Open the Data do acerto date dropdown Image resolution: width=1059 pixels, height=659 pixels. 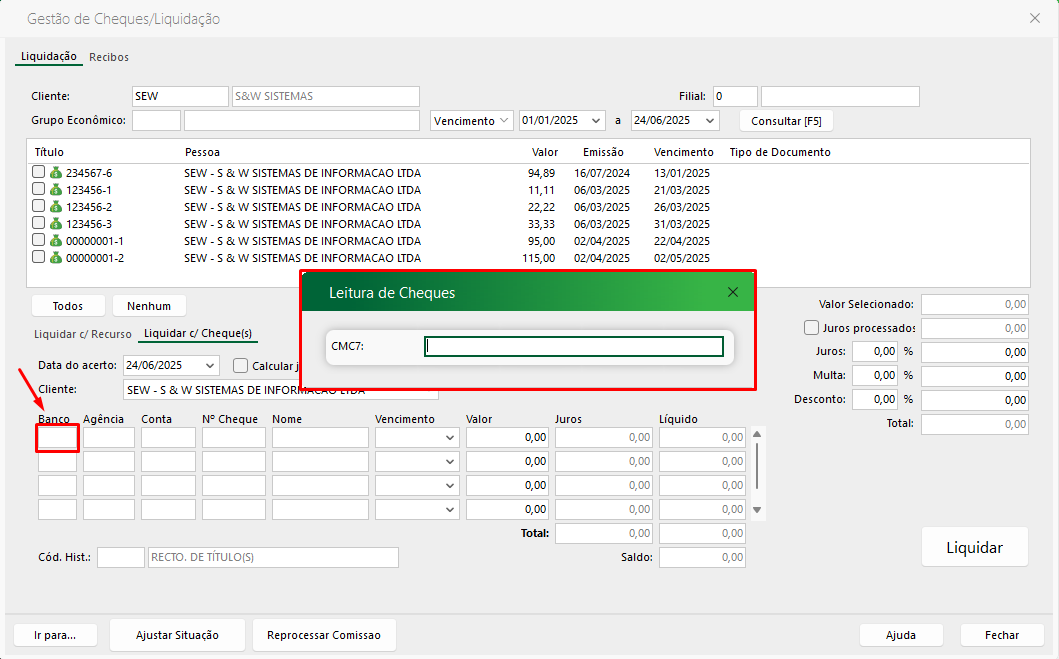coord(210,366)
